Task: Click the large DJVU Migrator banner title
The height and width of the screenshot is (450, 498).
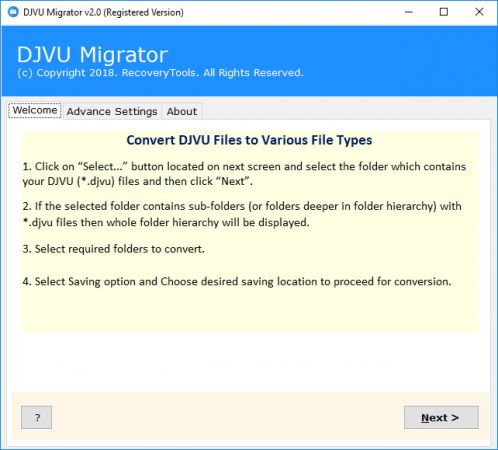Action: 92,55
